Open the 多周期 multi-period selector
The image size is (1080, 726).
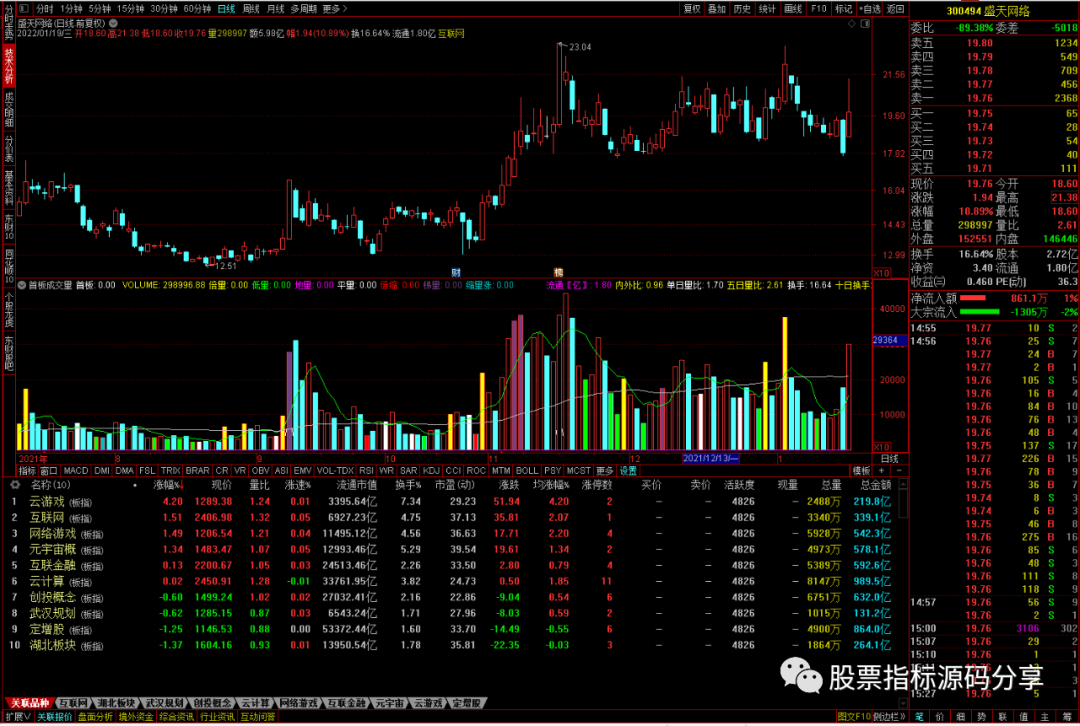point(305,8)
